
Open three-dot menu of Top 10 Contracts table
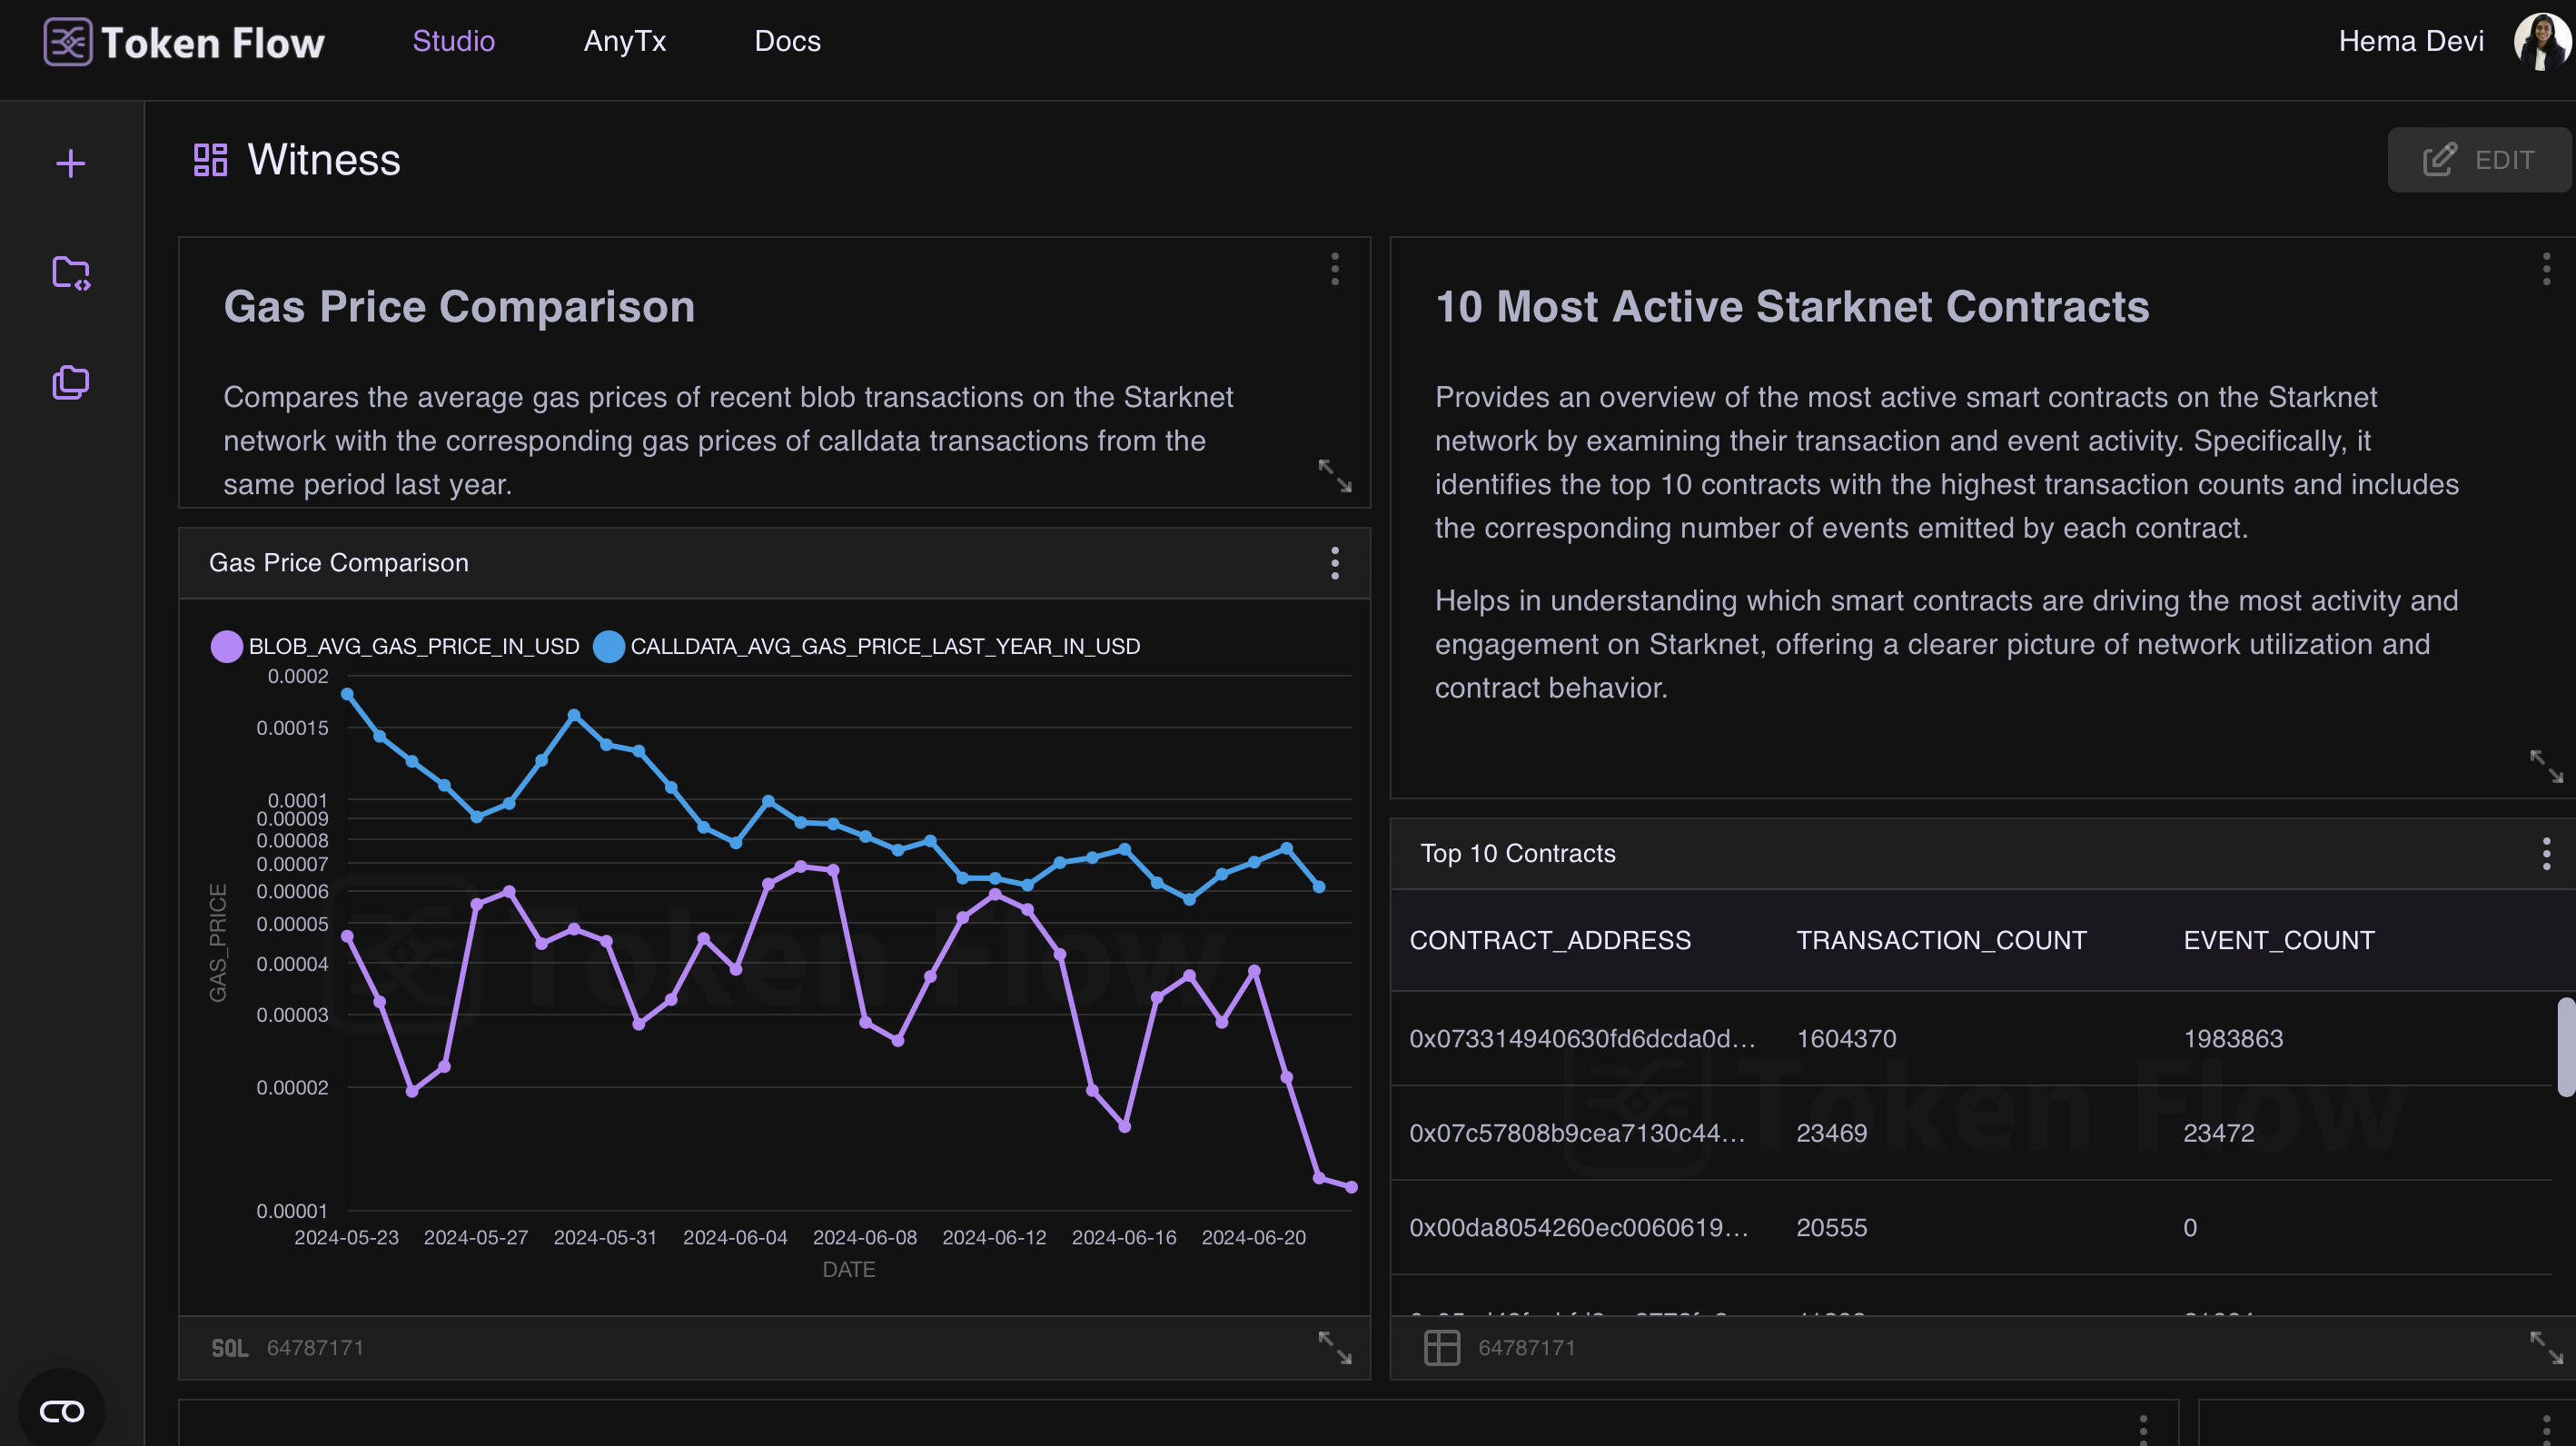[2546, 854]
